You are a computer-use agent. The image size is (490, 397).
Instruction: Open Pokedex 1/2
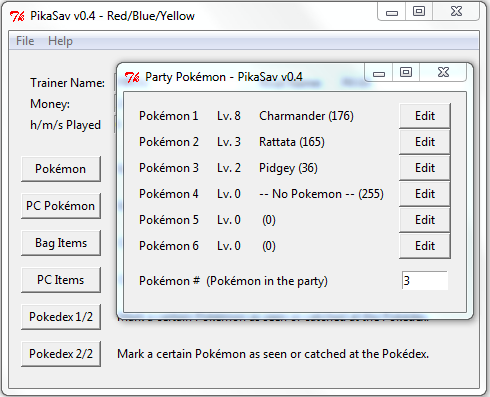point(61,317)
